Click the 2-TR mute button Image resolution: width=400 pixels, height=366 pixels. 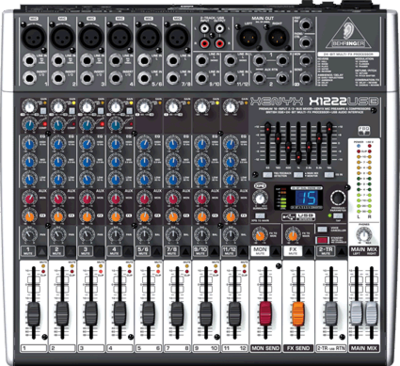click(x=325, y=251)
